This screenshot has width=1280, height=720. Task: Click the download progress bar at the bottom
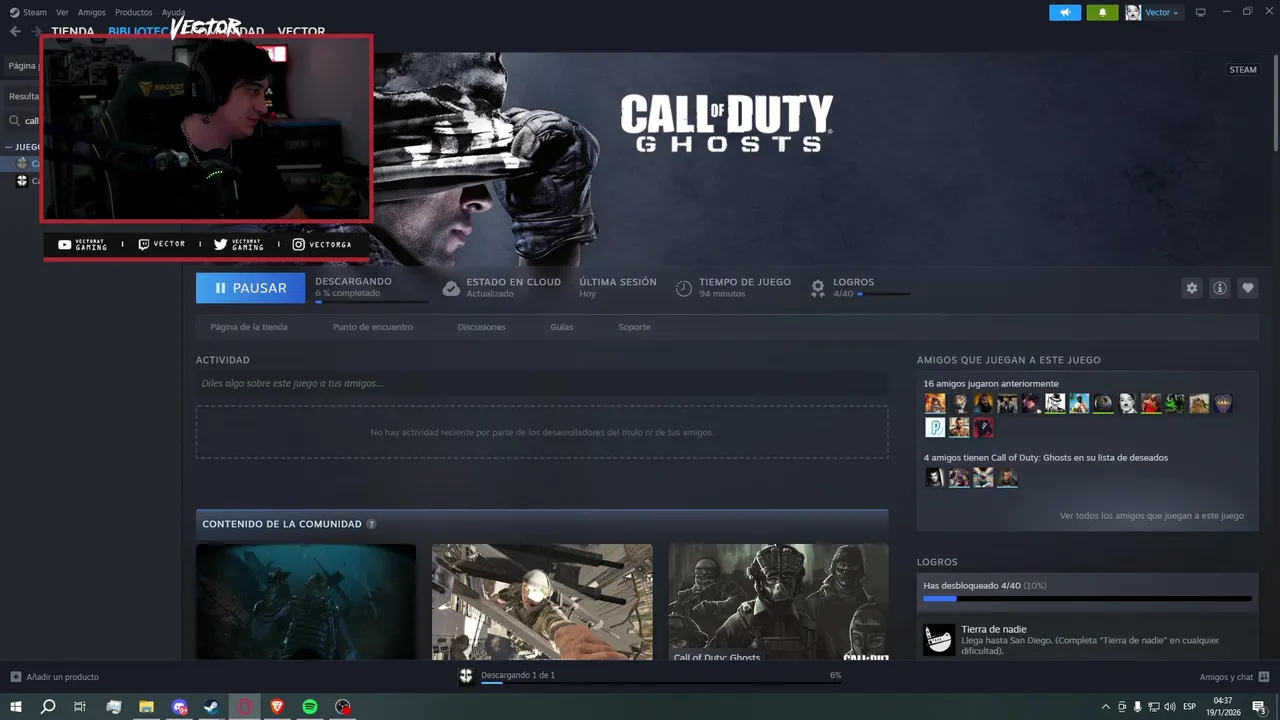tap(661, 683)
